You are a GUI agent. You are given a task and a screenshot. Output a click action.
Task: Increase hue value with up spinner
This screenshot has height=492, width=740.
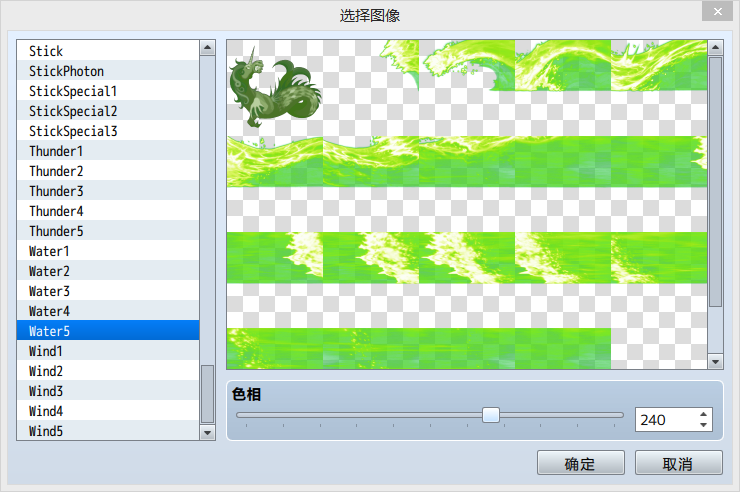703,414
